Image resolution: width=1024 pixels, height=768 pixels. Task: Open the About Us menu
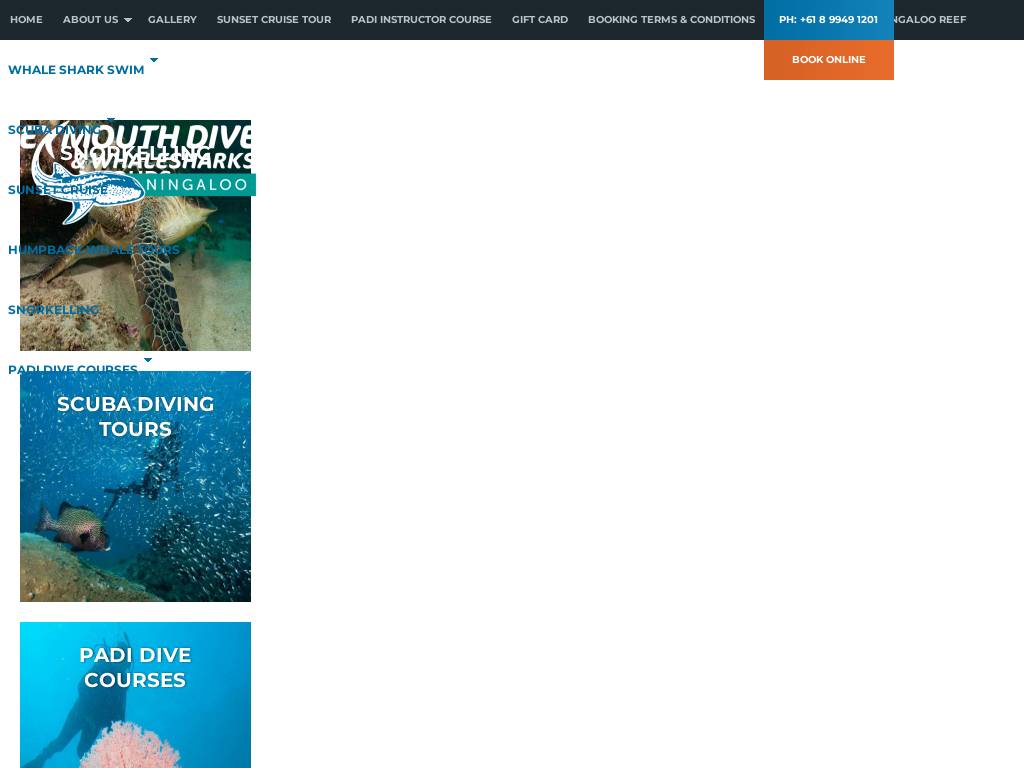click(90, 20)
